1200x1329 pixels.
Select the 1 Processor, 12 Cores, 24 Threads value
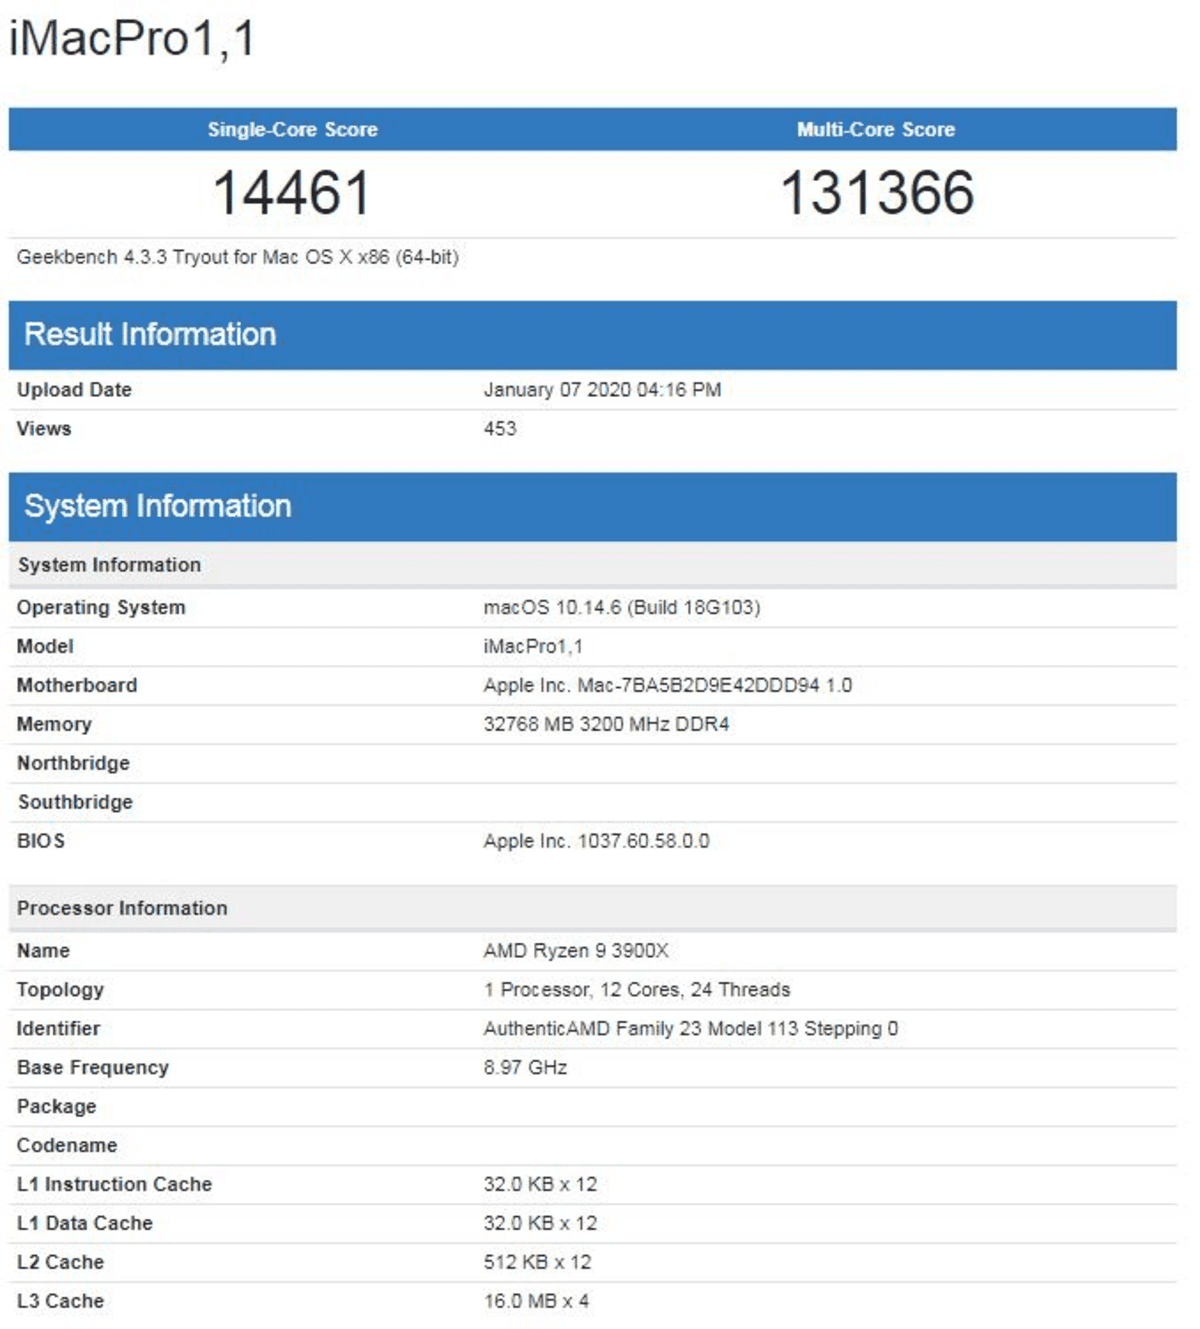tap(637, 991)
